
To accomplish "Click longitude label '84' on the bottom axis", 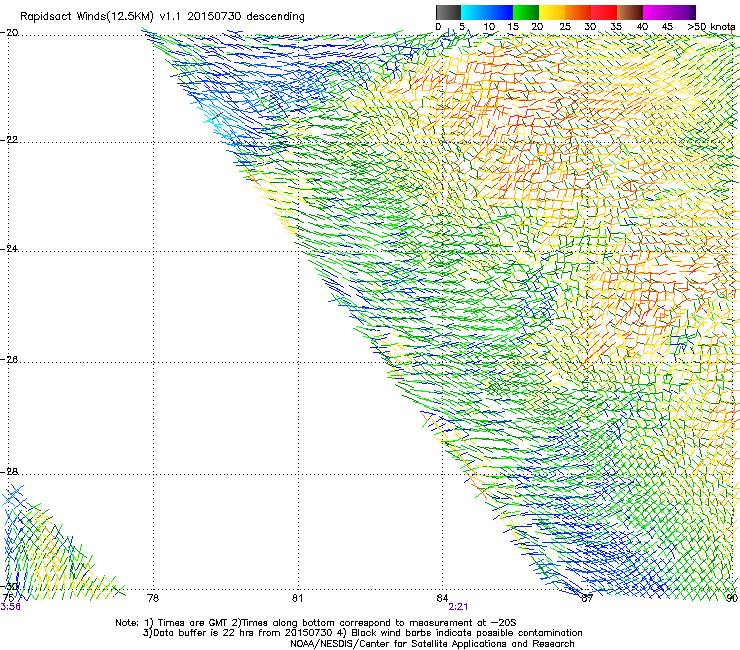I will pyautogui.click(x=442, y=598).
